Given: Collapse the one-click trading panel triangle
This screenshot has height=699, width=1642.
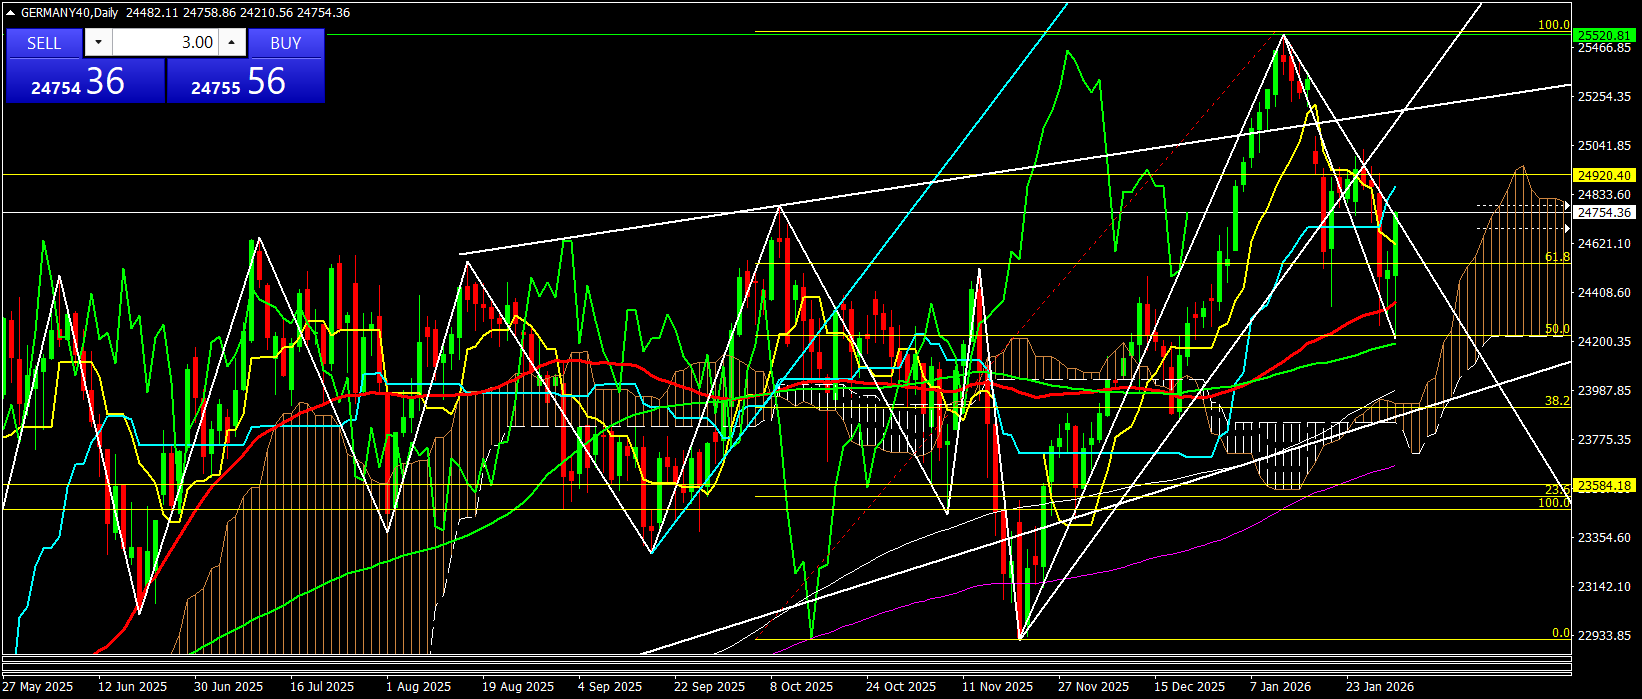Looking at the screenshot, I should pyautogui.click(x=11, y=13).
